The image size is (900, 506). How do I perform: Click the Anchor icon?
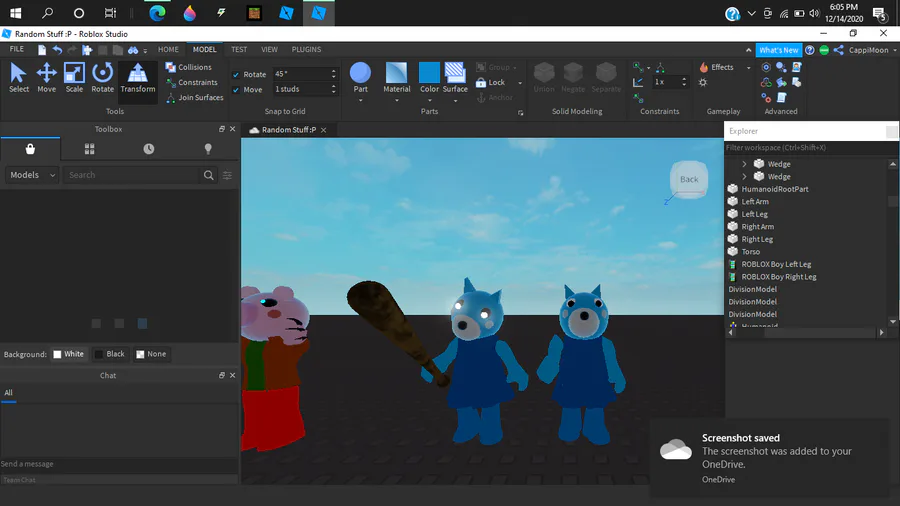coord(494,98)
